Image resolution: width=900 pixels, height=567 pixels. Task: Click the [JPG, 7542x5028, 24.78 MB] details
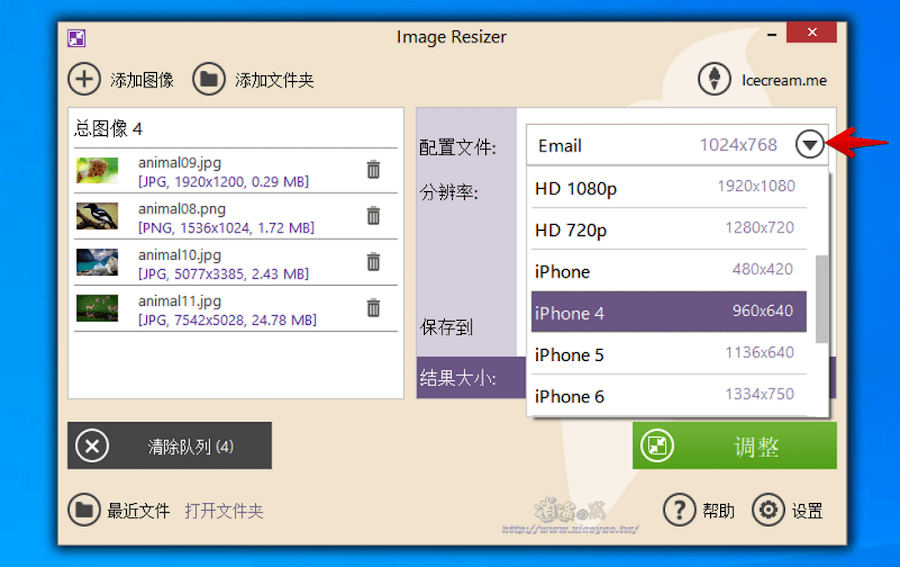[227, 320]
